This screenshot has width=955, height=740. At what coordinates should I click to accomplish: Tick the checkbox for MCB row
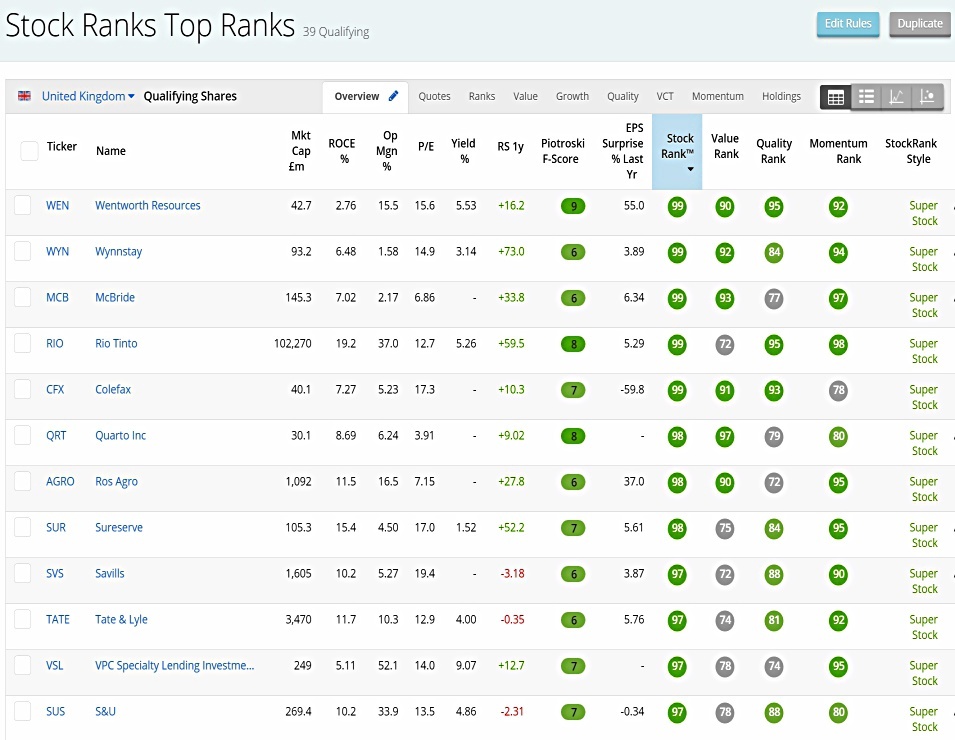23,297
